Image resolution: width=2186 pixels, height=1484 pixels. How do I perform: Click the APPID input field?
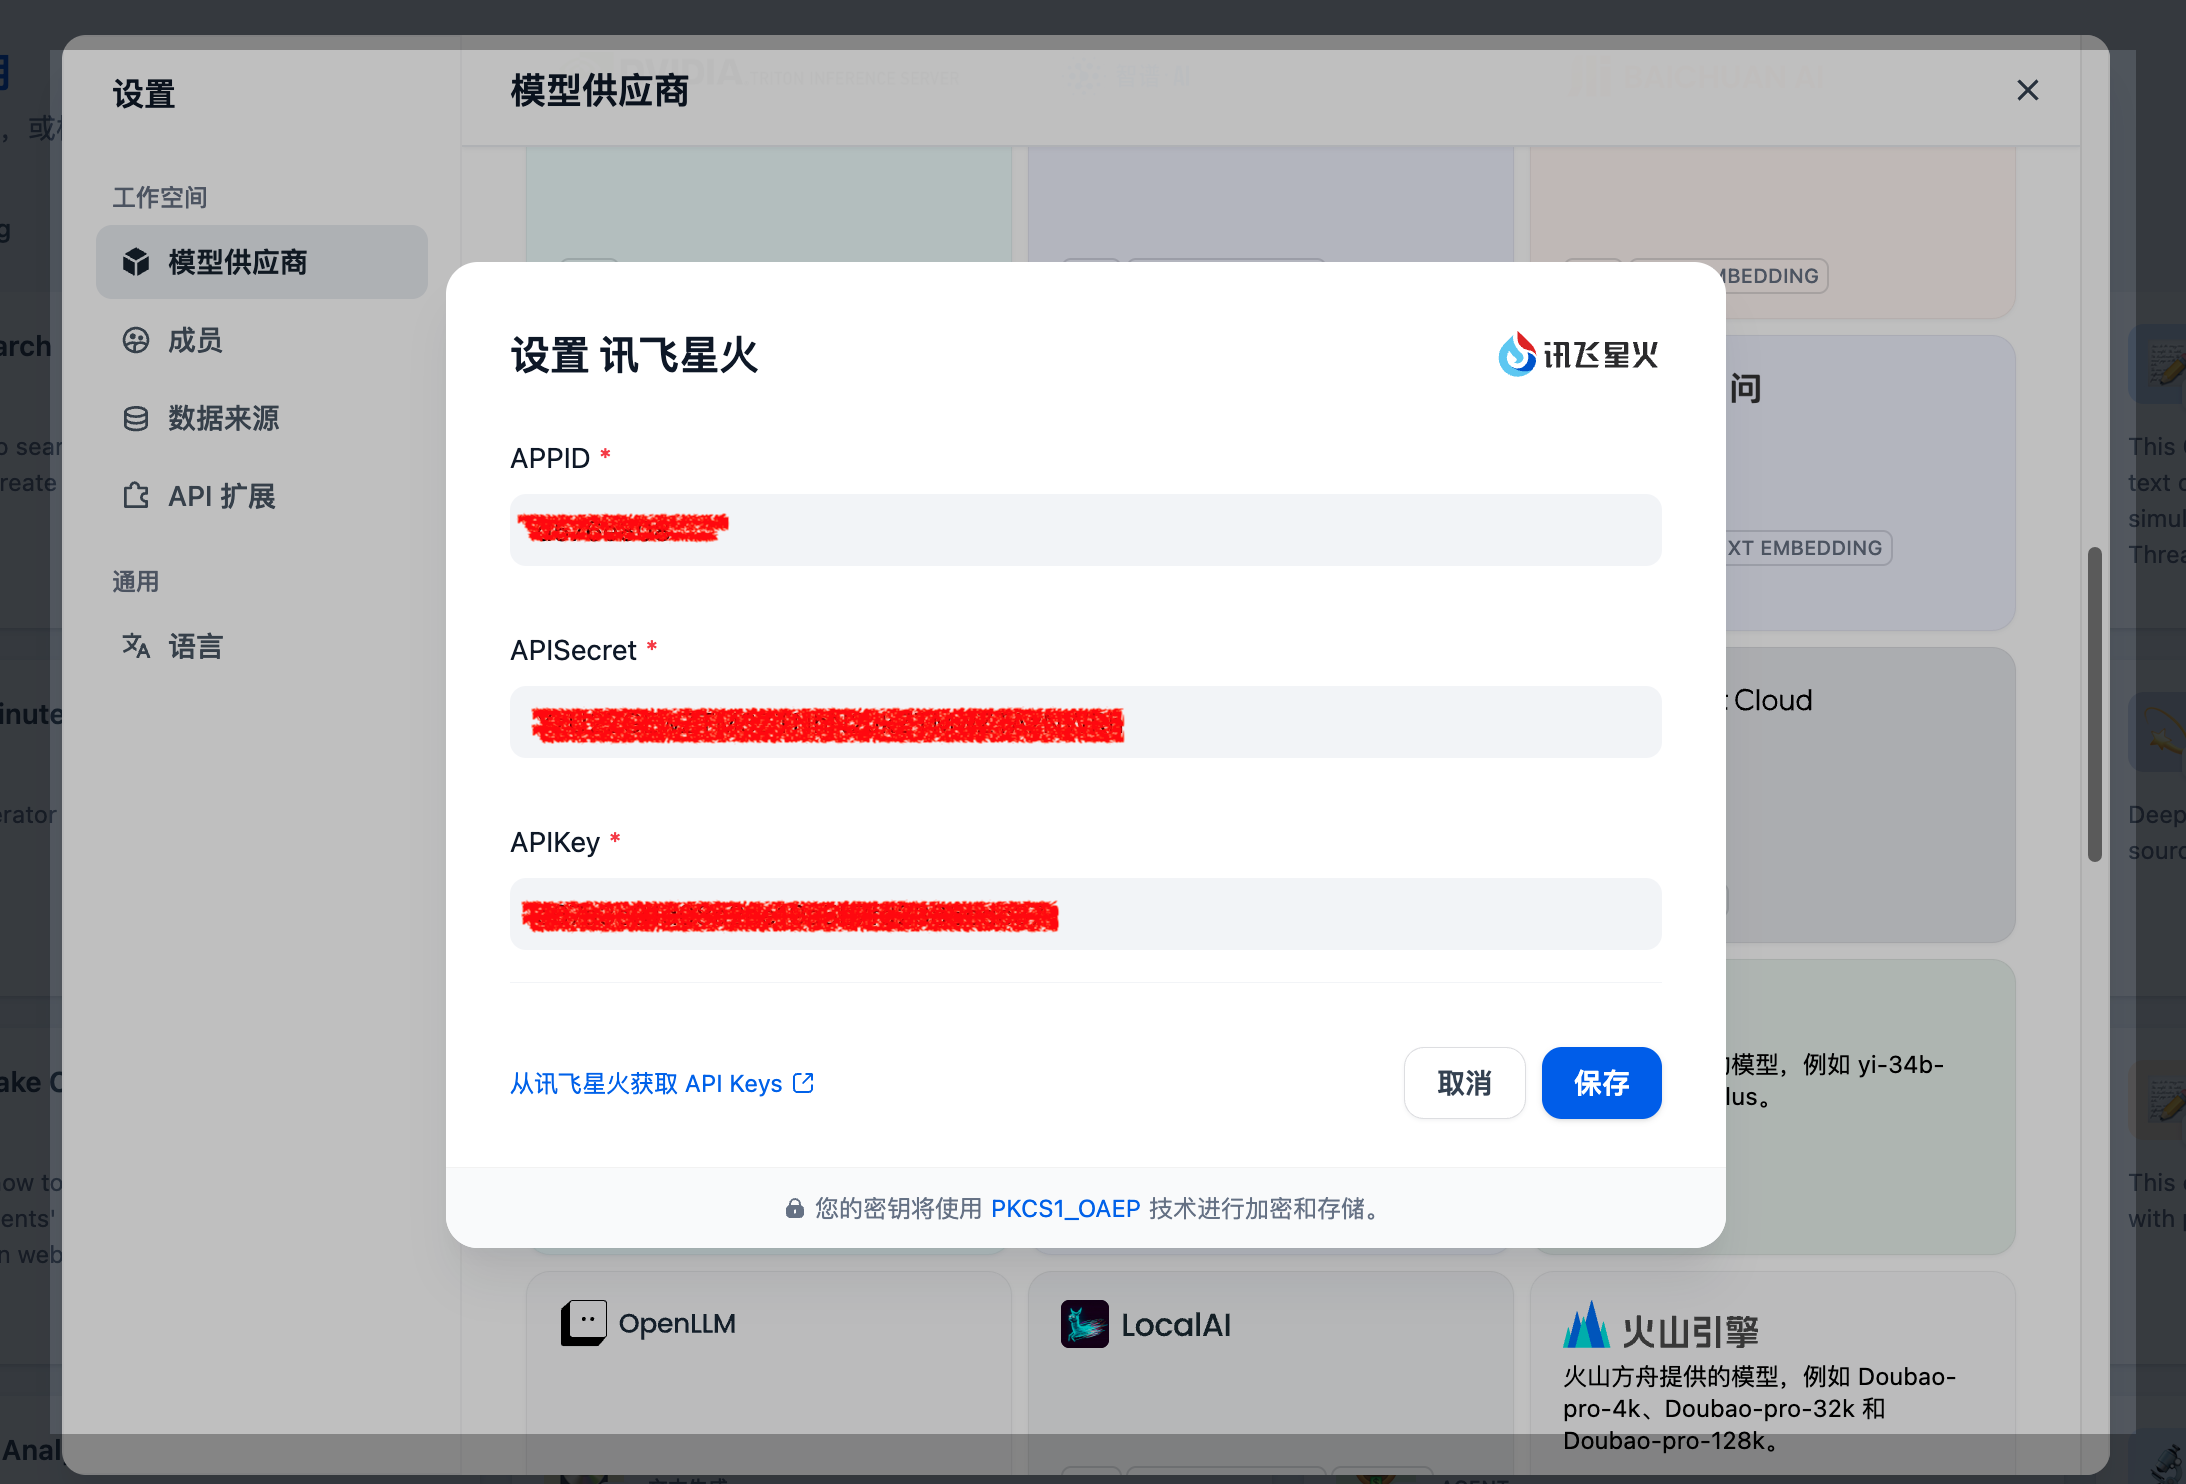1086,530
